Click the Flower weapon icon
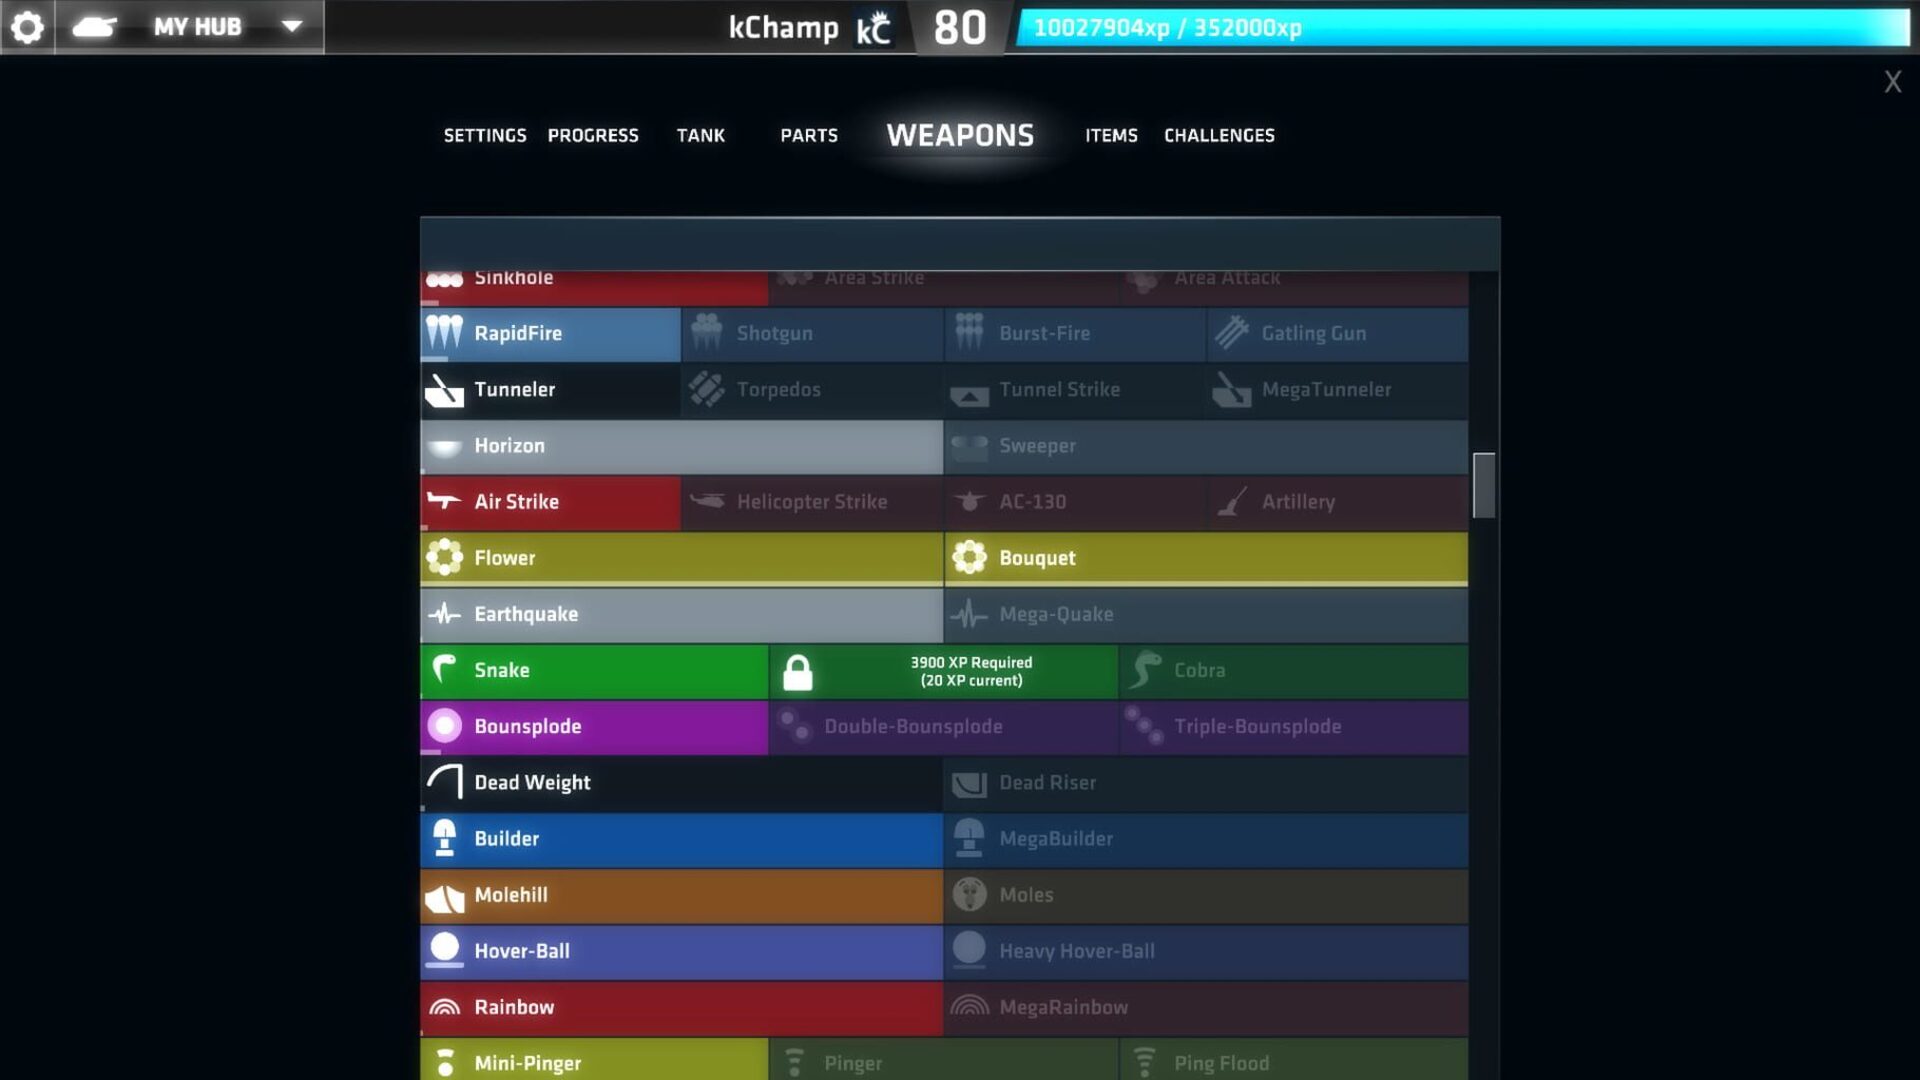This screenshot has height=1080, width=1920. pyautogui.click(x=444, y=556)
